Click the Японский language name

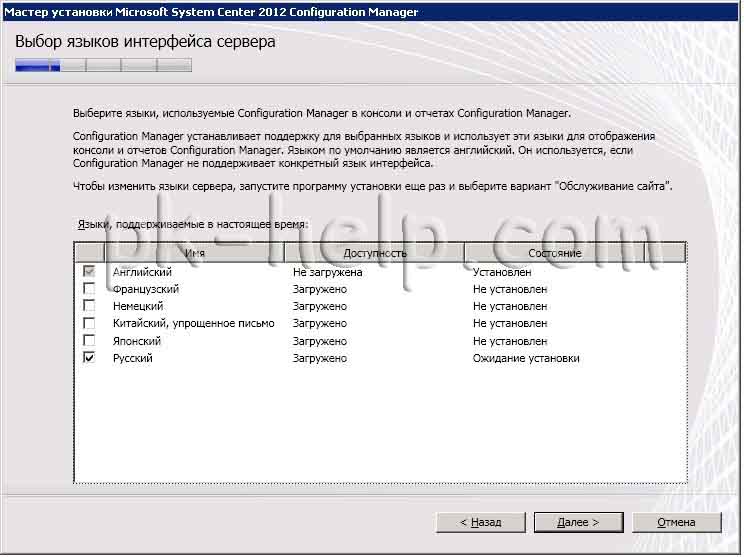pyautogui.click(x=137, y=341)
